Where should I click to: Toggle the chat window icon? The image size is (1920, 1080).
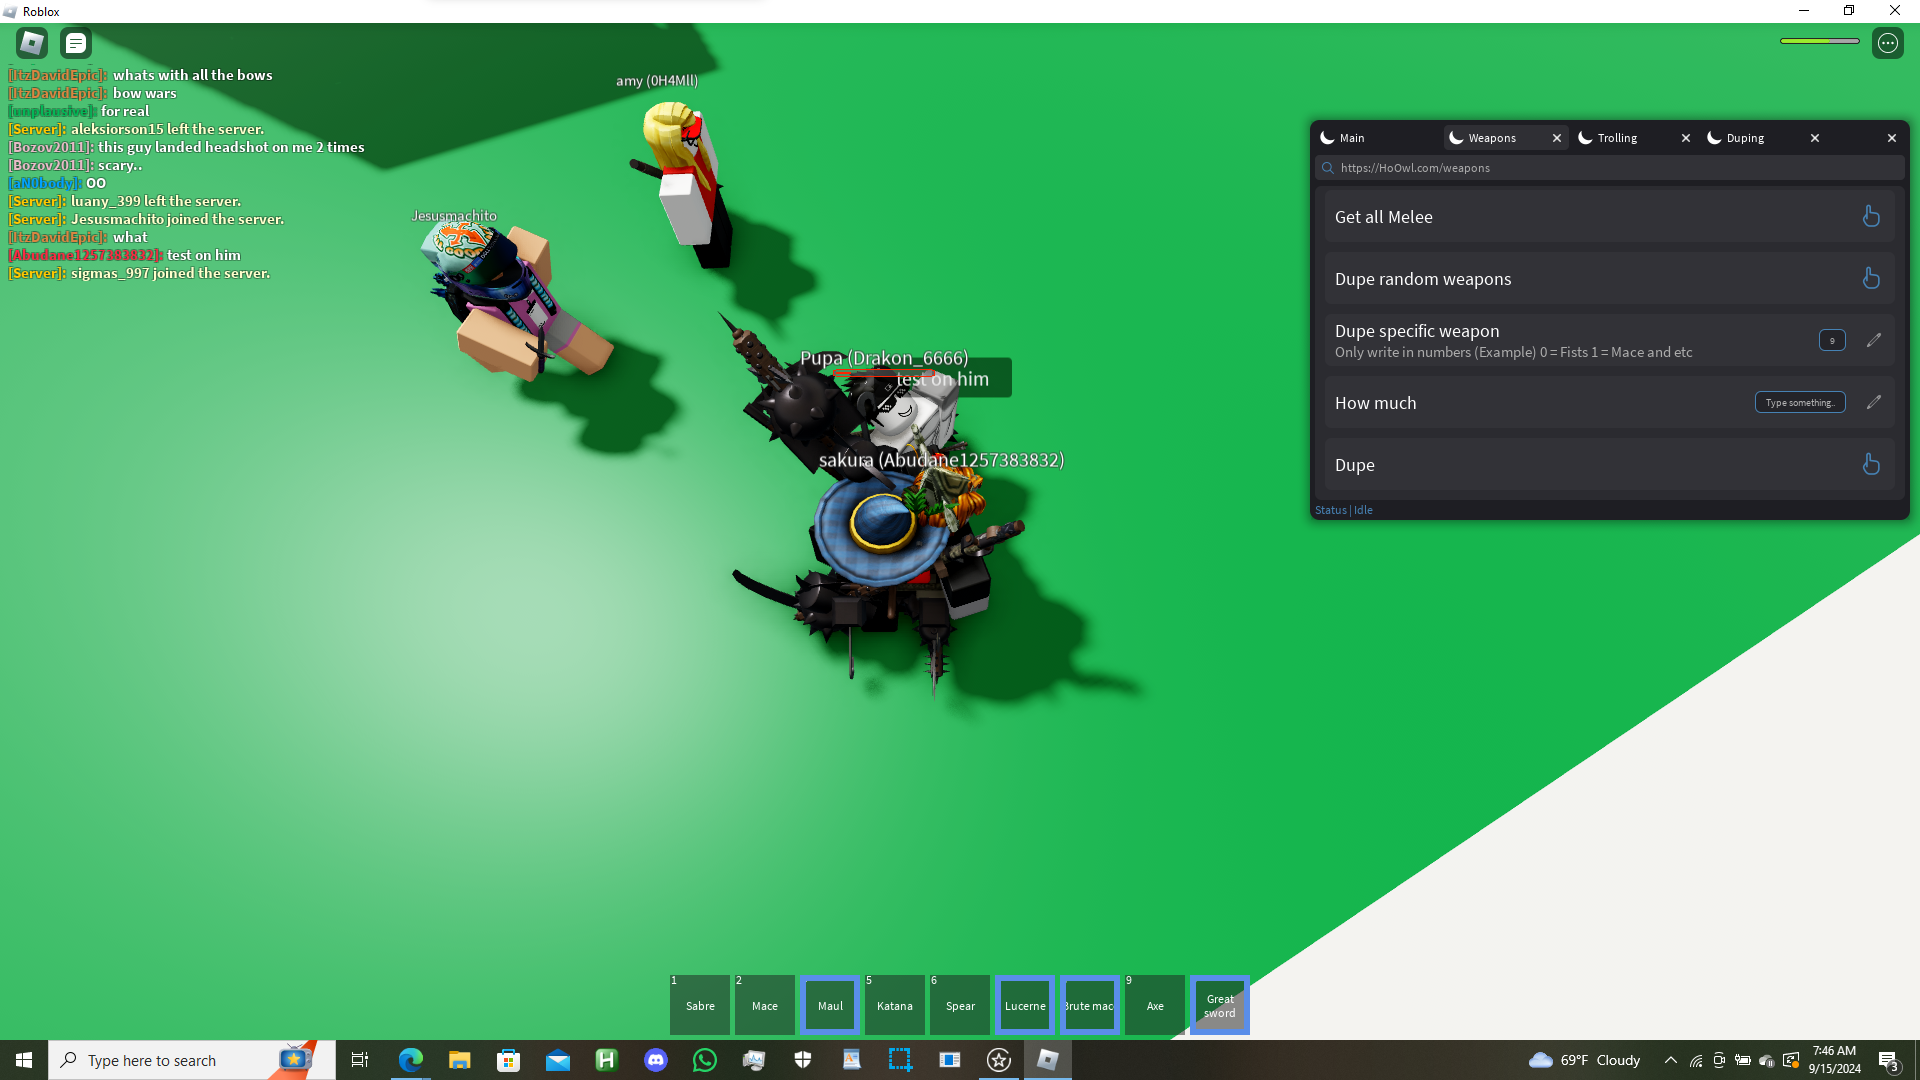pos(76,43)
